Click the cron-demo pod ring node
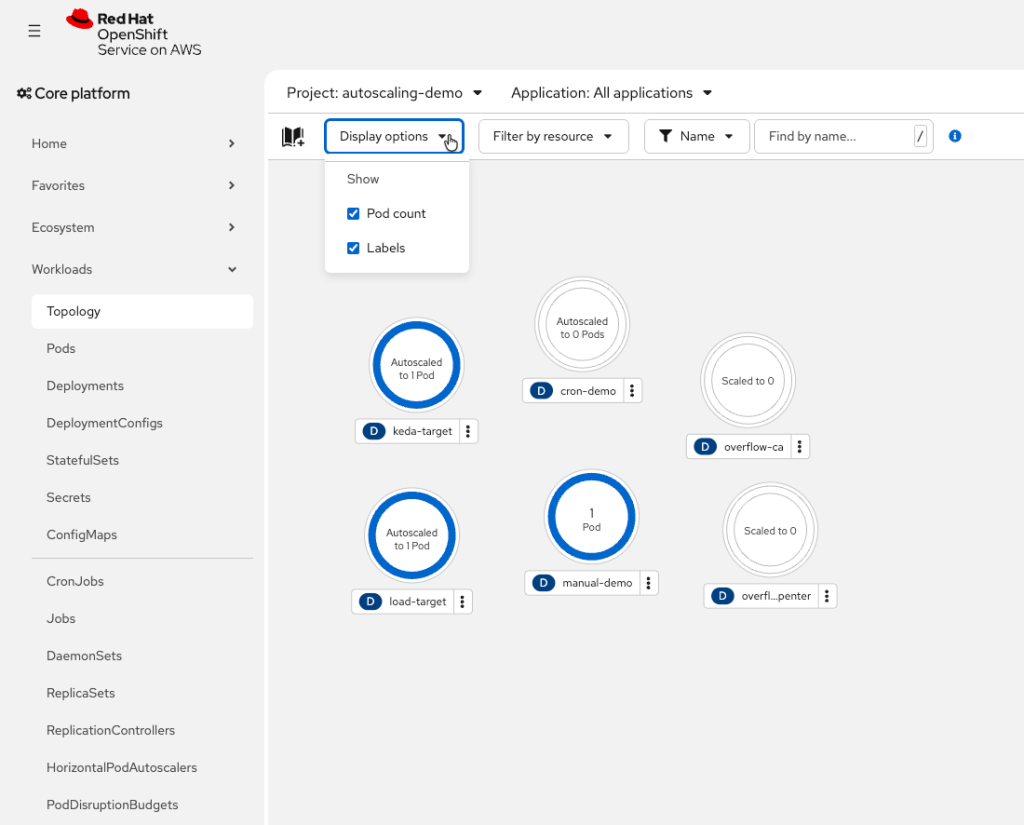The width and height of the screenshot is (1024, 825). pos(582,324)
